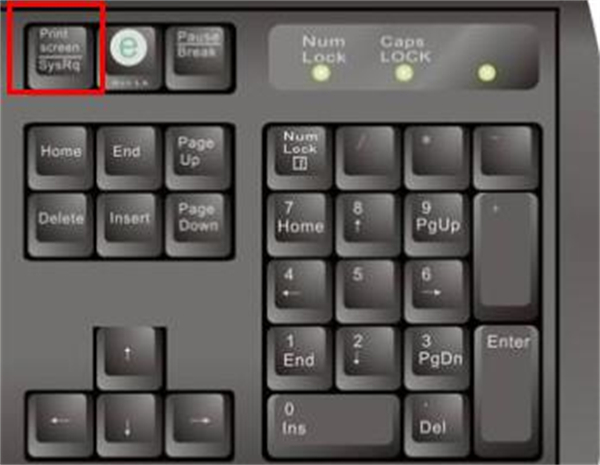Click the down arrow key
The width and height of the screenshot is (600, 465).
[x=129, y=425]
